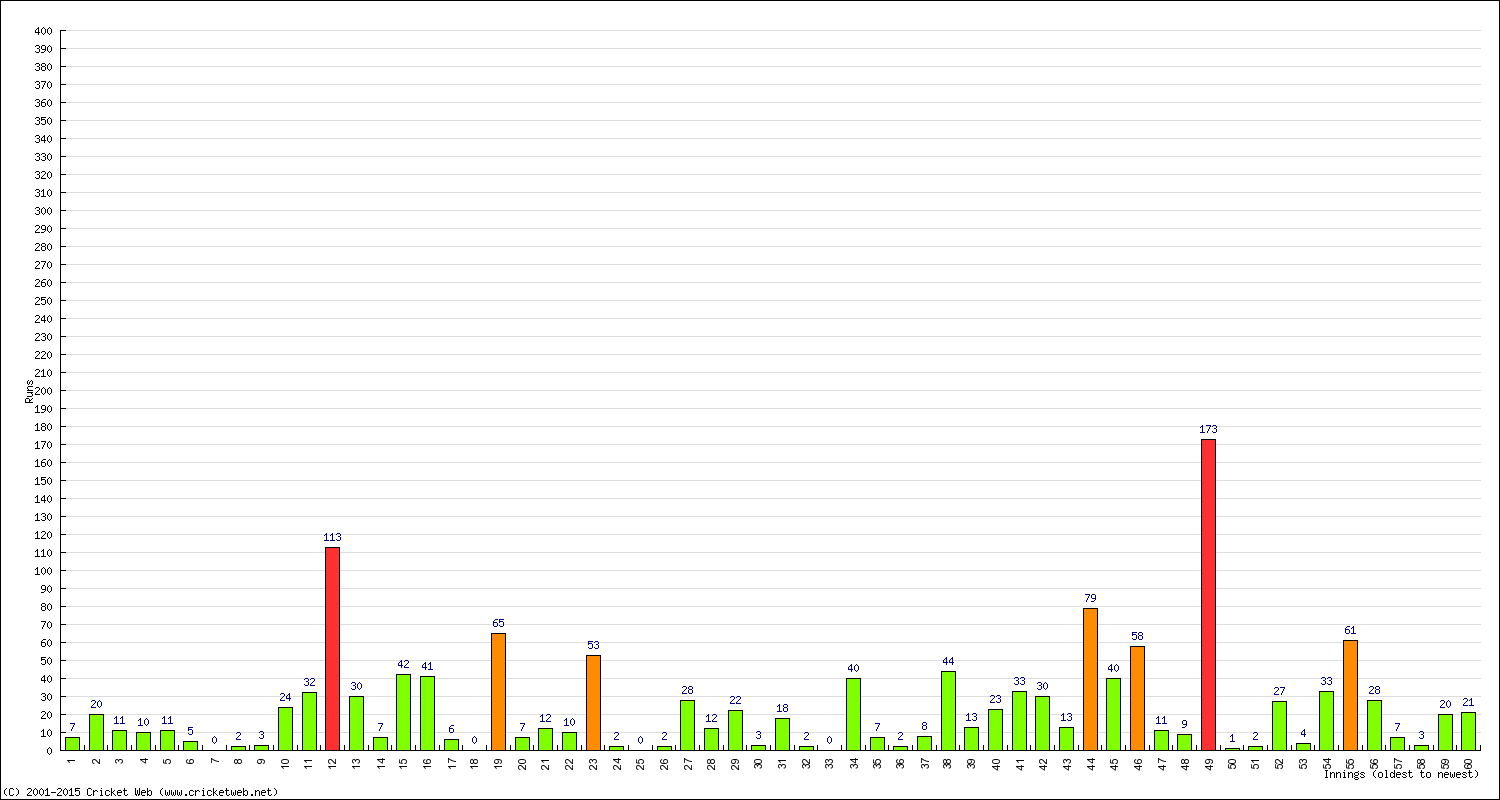Screen dimensions: 1500x800
Task: Click the orange bar valued 61
Action: pos(1350,695)
